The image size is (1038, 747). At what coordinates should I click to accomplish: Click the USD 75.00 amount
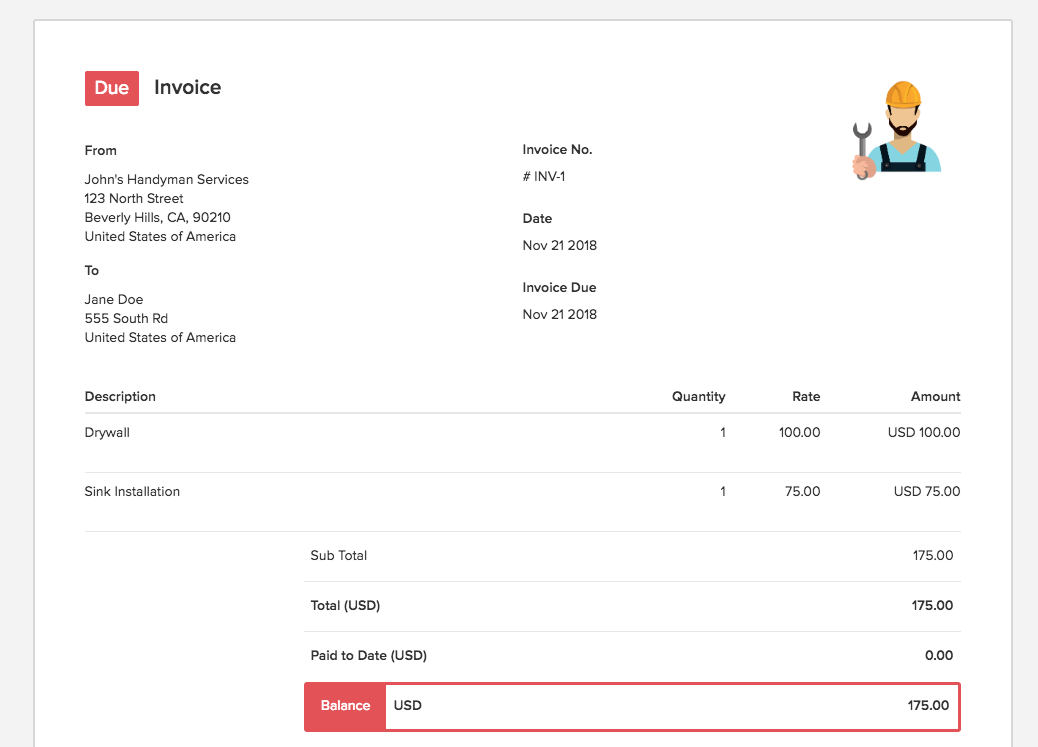pos(927,491)
